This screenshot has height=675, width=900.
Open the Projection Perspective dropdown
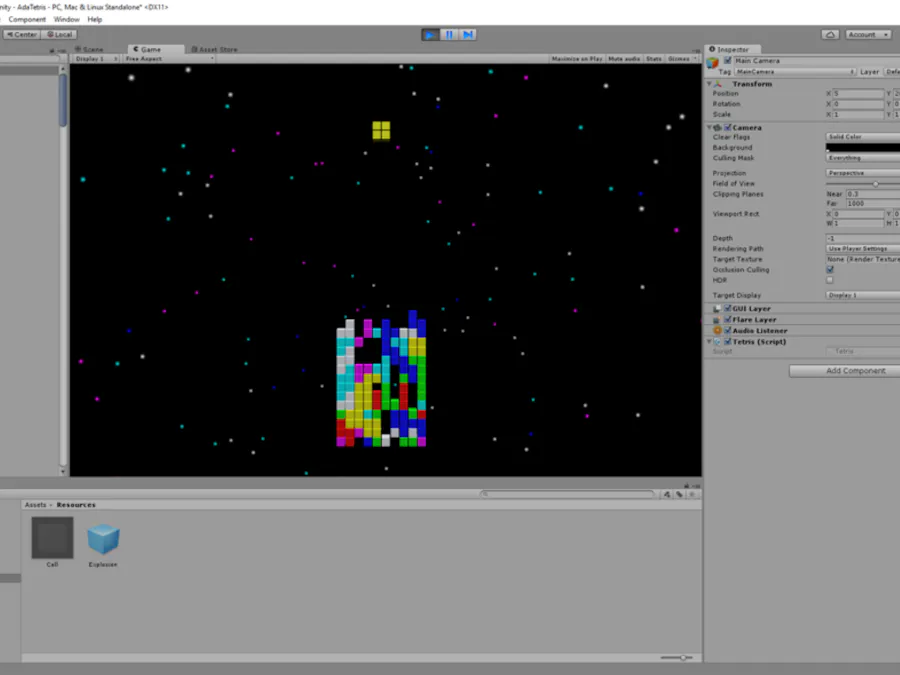pos(863,173)
